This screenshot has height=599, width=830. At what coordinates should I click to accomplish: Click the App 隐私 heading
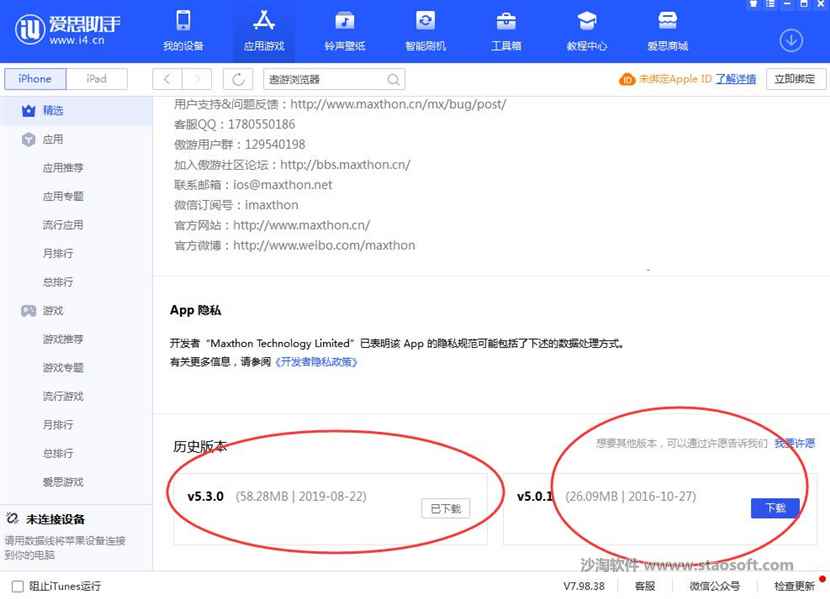tap(195, 310)
